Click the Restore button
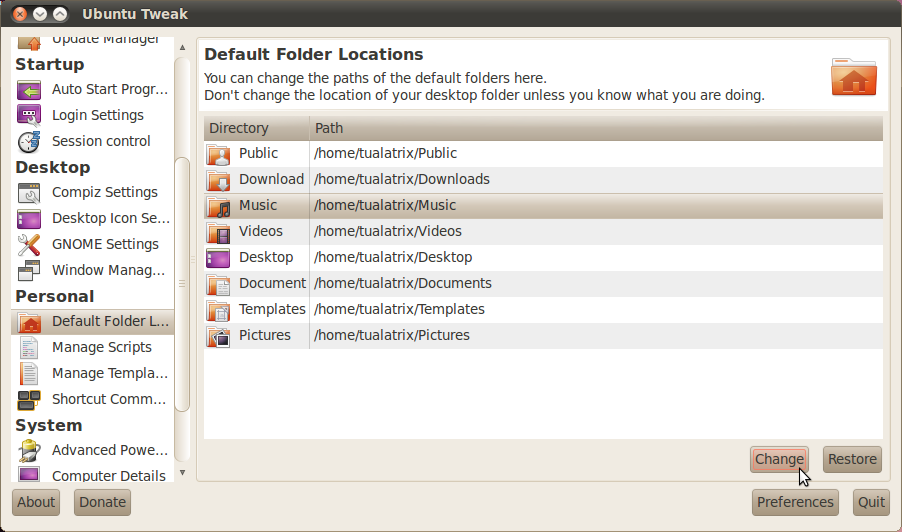The width and height of the screenshot is (902, 532). pos(852,460)
